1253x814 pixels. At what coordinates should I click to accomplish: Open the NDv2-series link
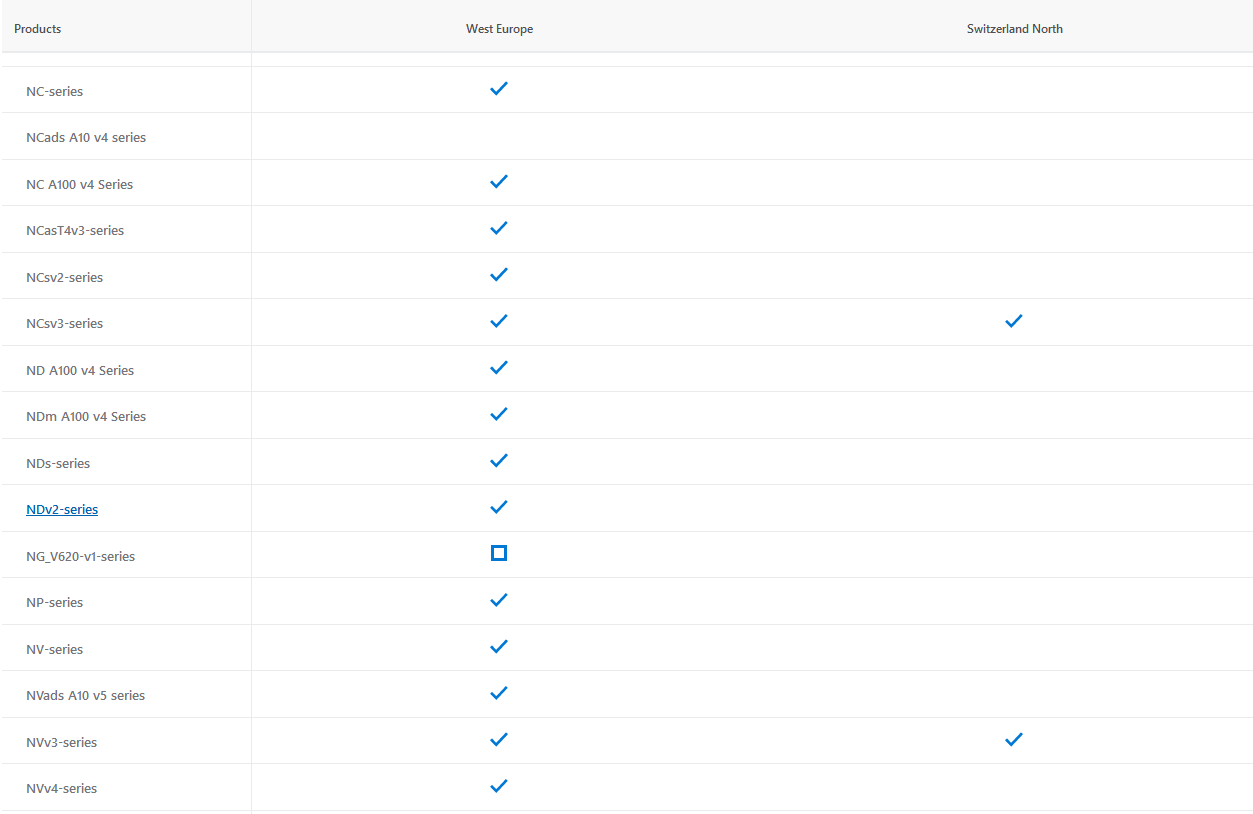coord(62,509)
